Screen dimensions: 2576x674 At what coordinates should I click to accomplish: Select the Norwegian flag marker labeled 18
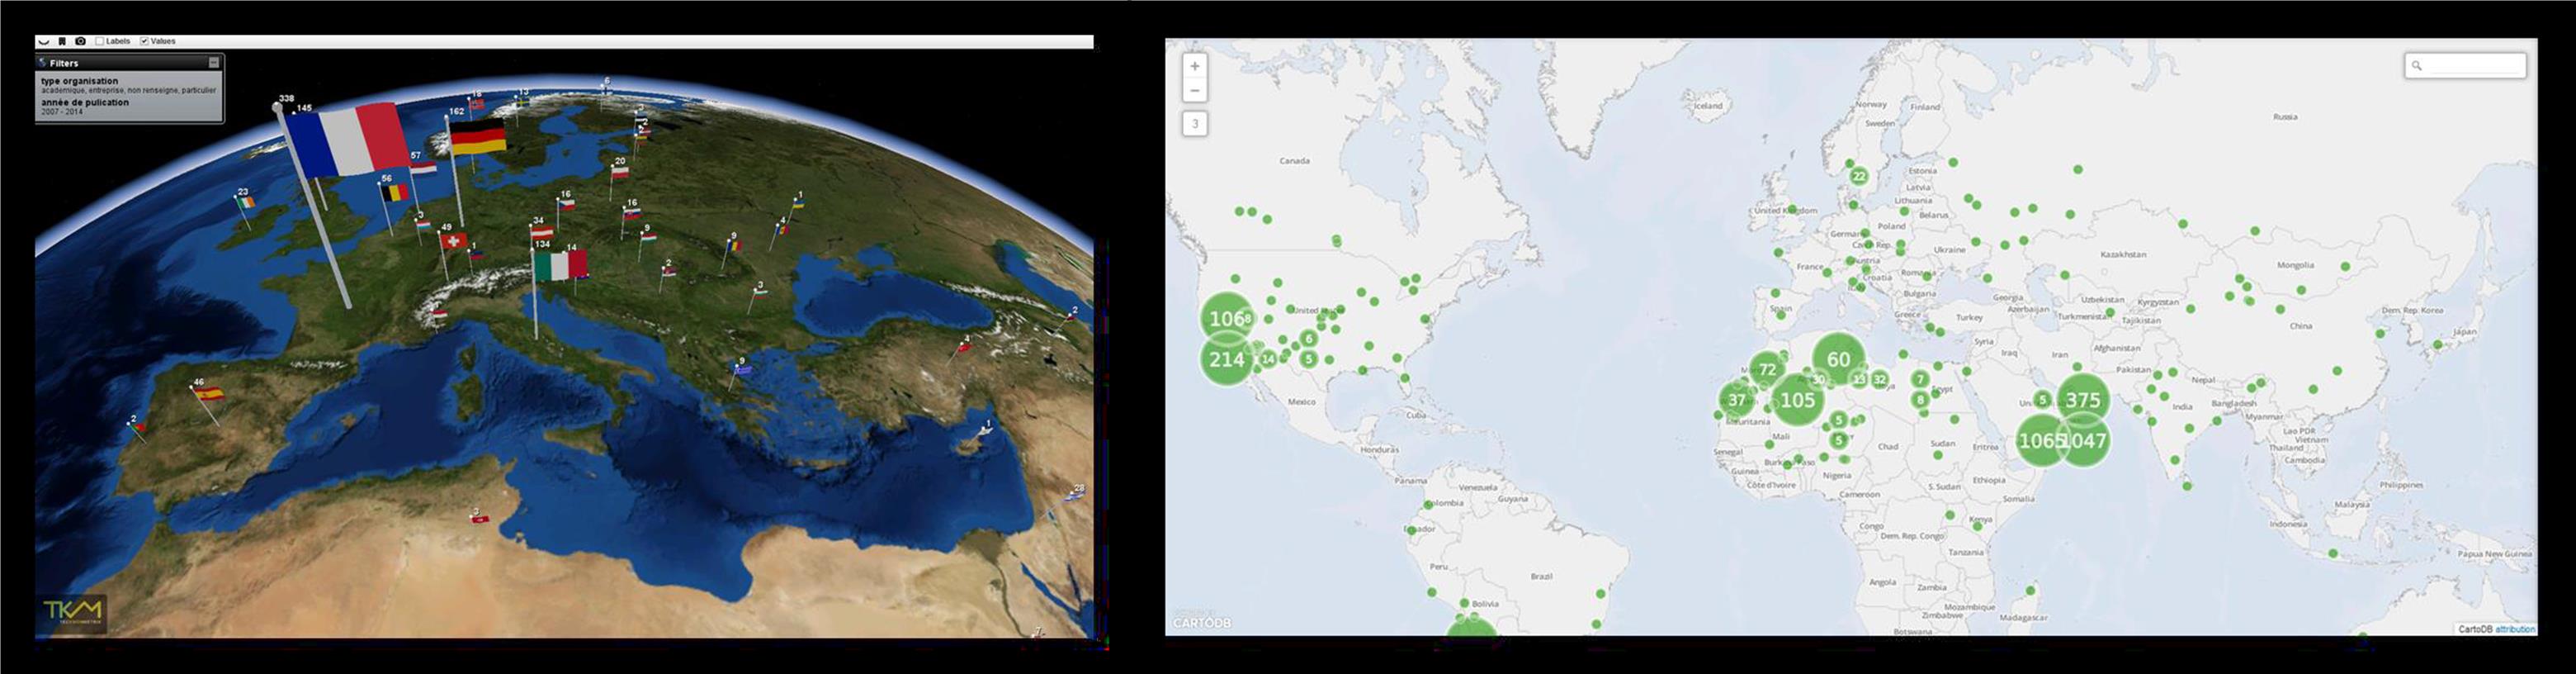click(x=477, y=103)
